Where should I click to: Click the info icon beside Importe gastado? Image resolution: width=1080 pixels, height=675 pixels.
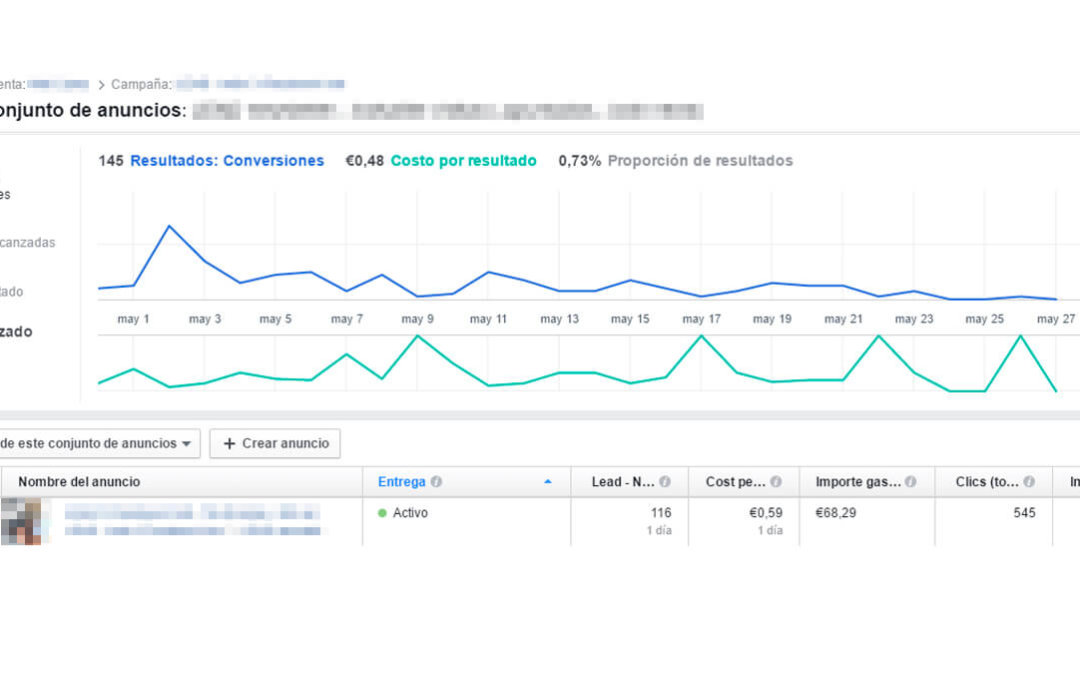(x=910, y=482)
